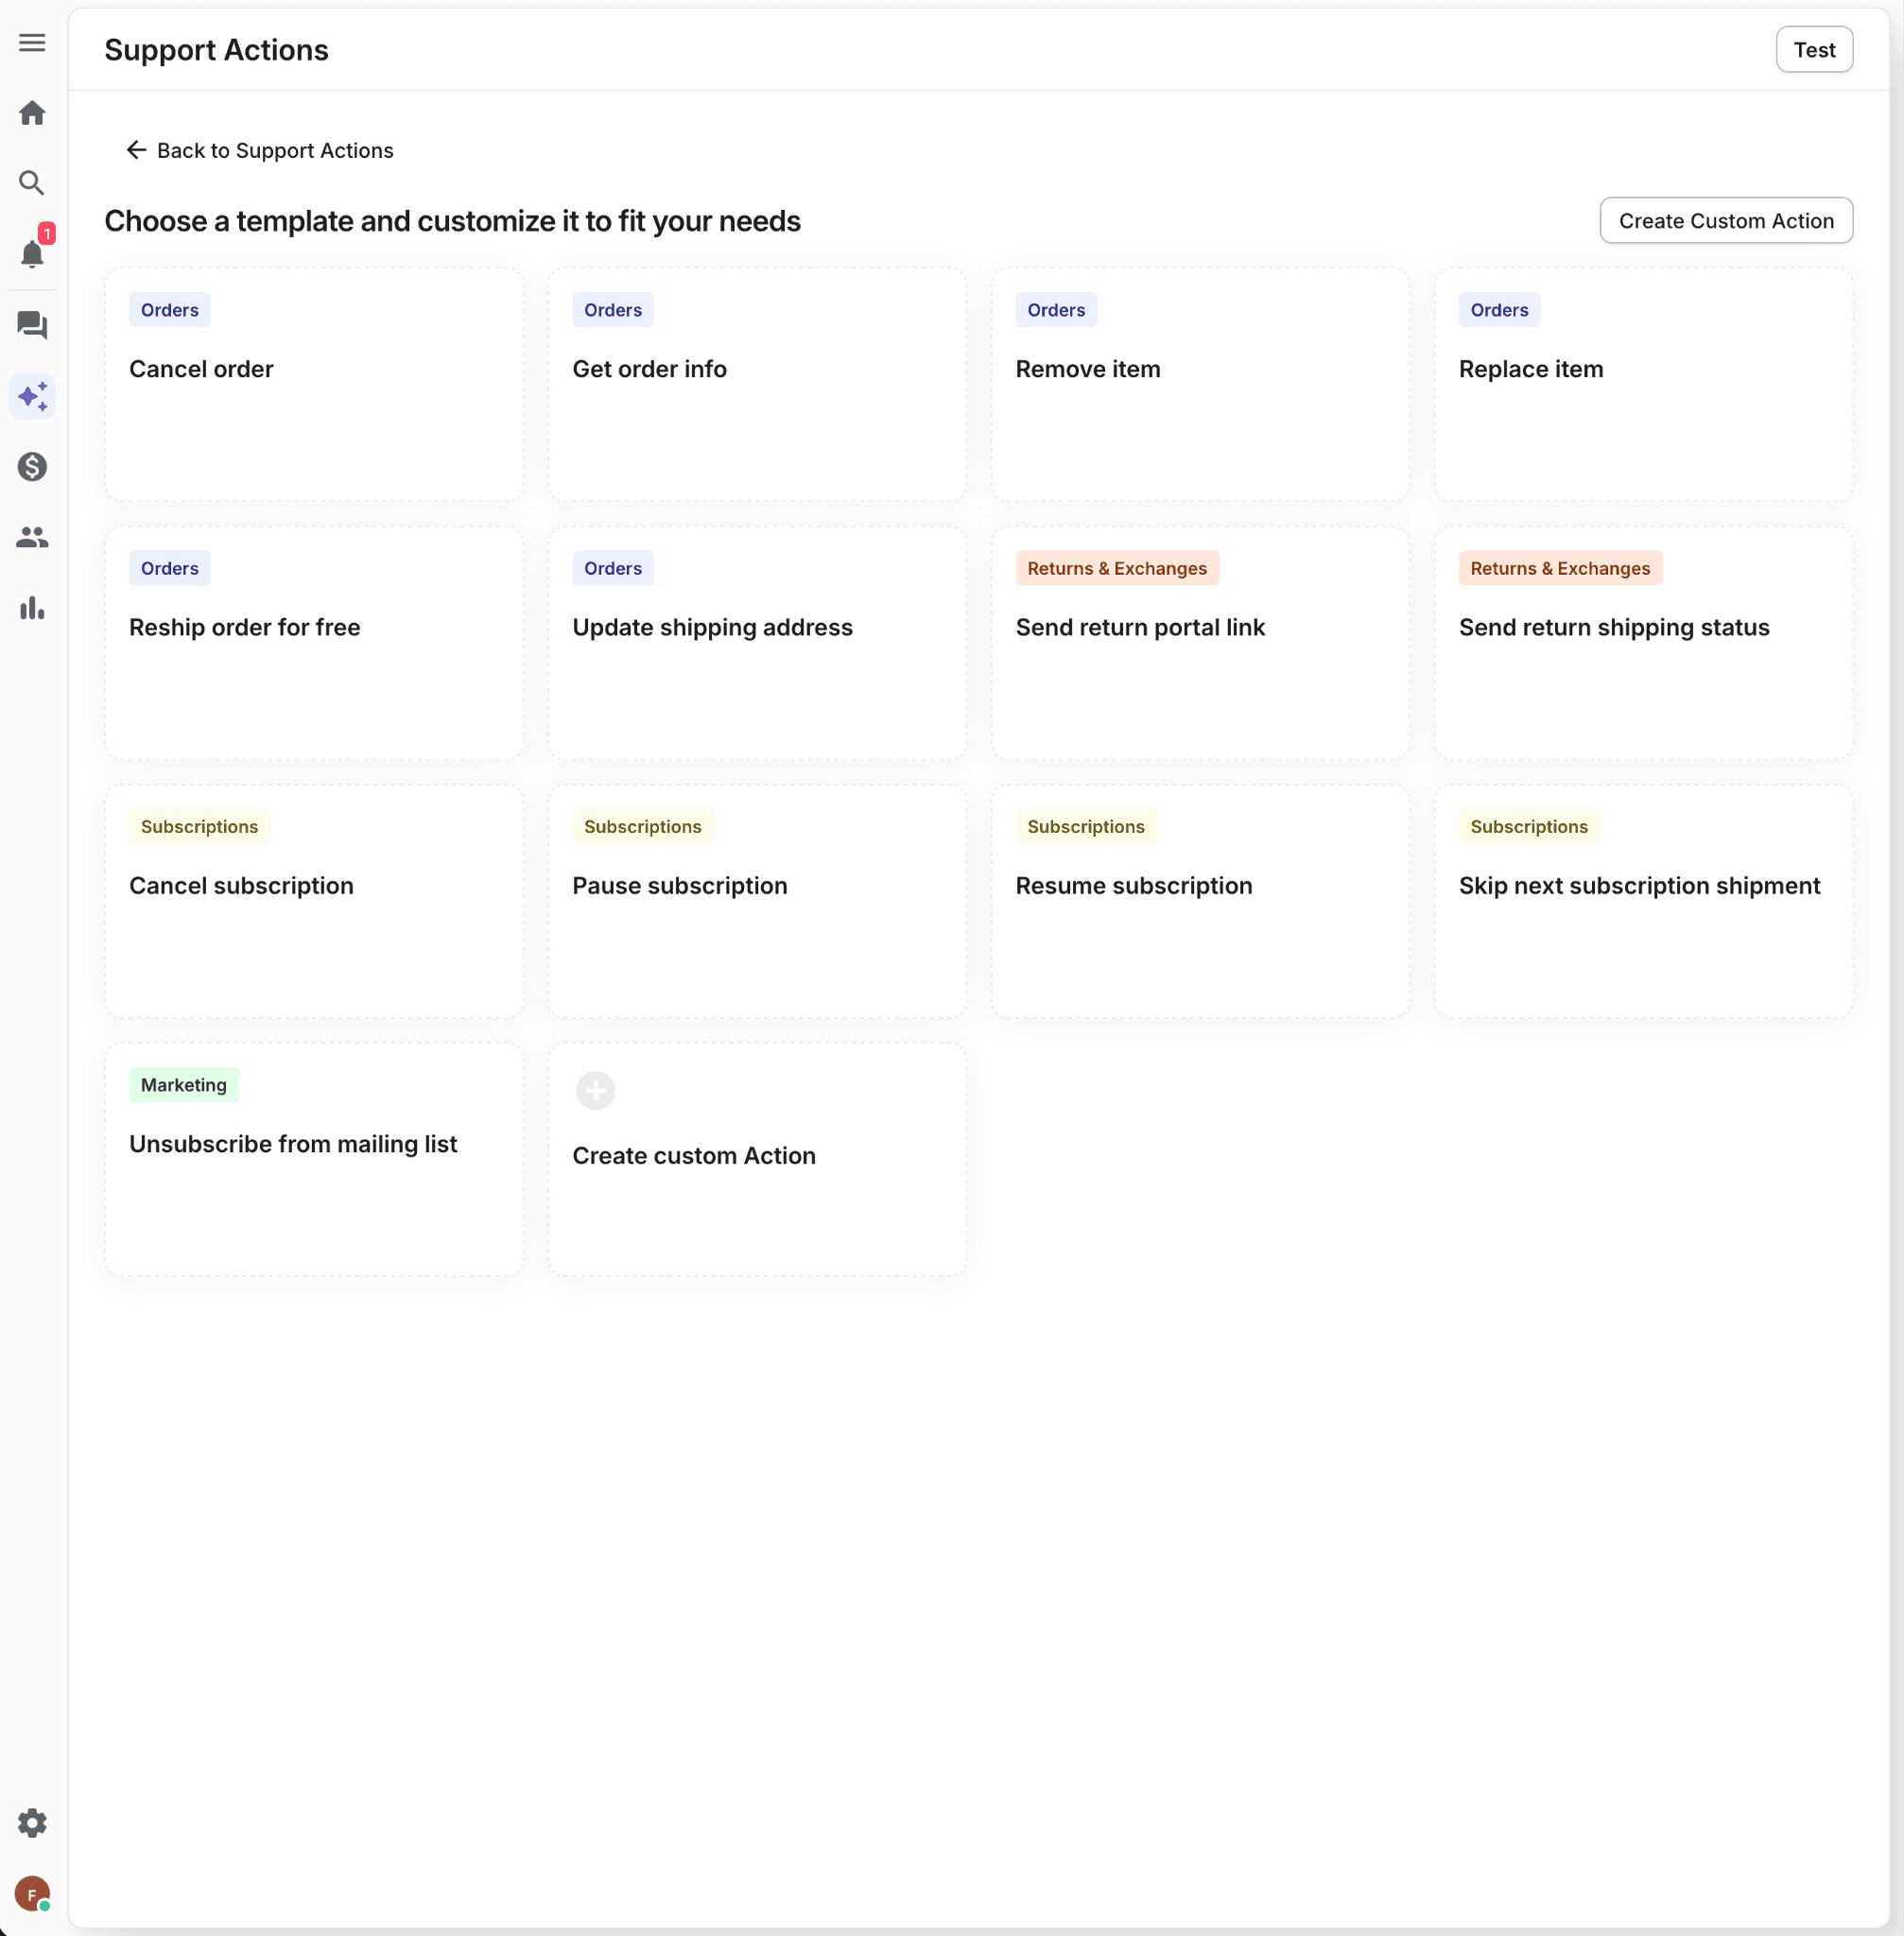This screenshot has height=1936, width=1904.
Task: Open the conversations chat icon
Action: [x=32, y=325]
